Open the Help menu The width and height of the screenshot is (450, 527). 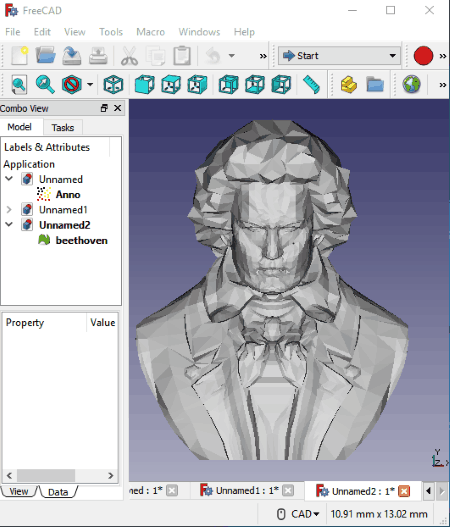244,32
